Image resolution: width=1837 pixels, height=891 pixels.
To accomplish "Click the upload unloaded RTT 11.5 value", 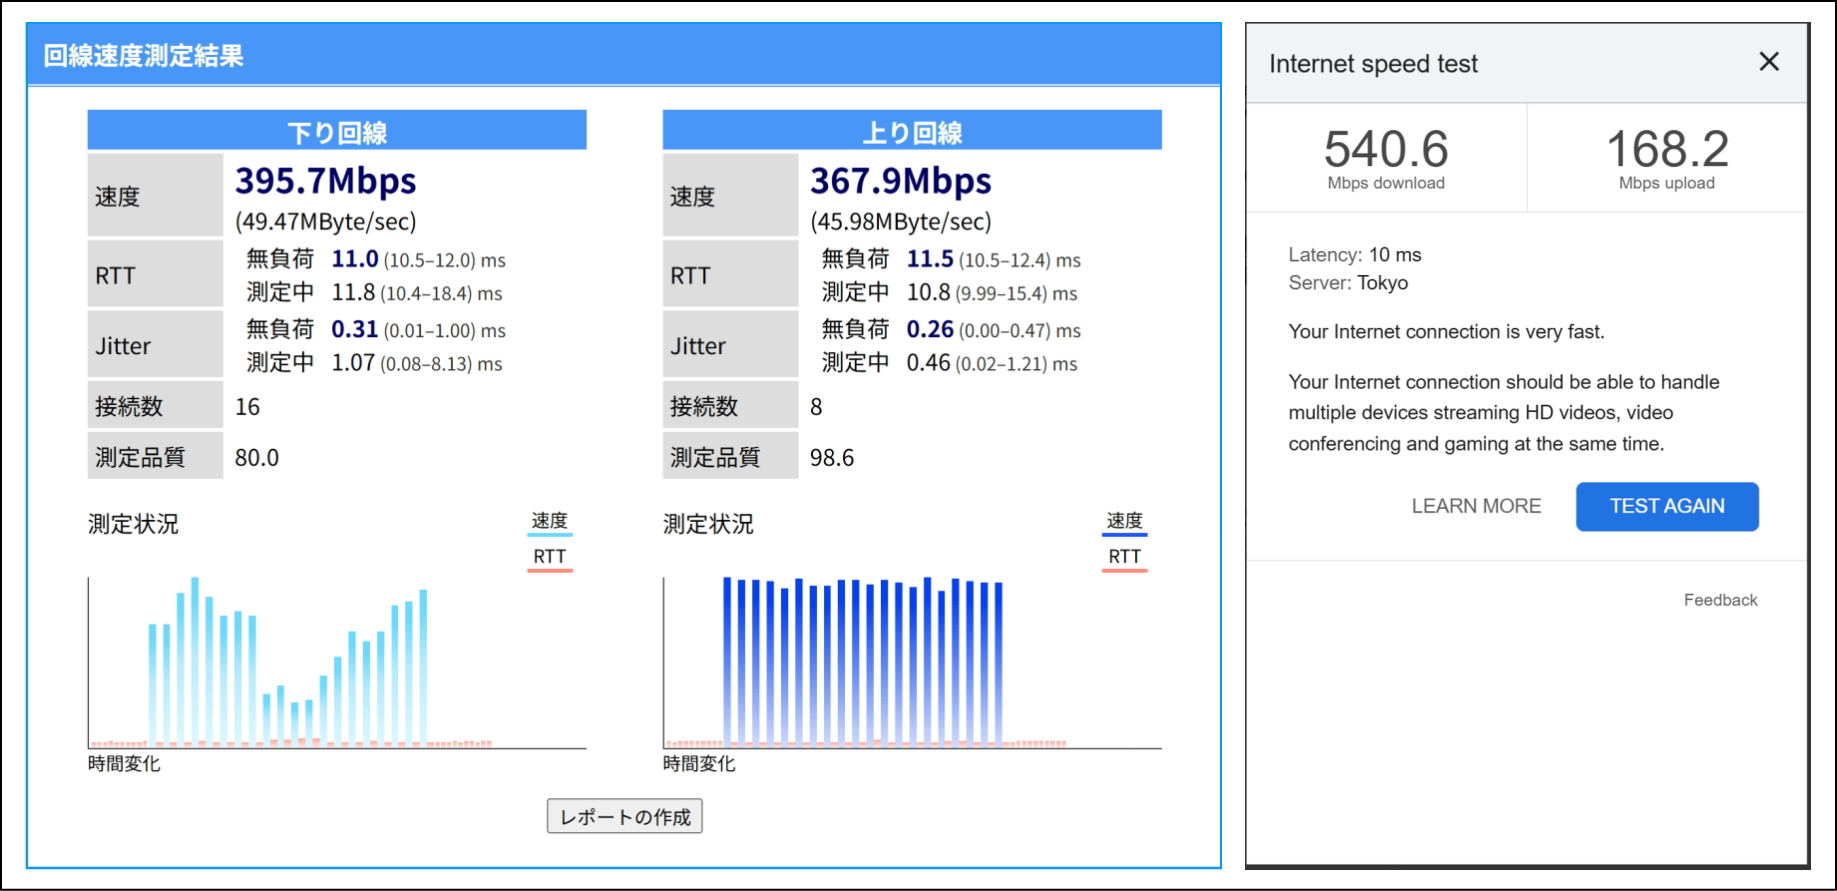I will [x=930, y=259].
